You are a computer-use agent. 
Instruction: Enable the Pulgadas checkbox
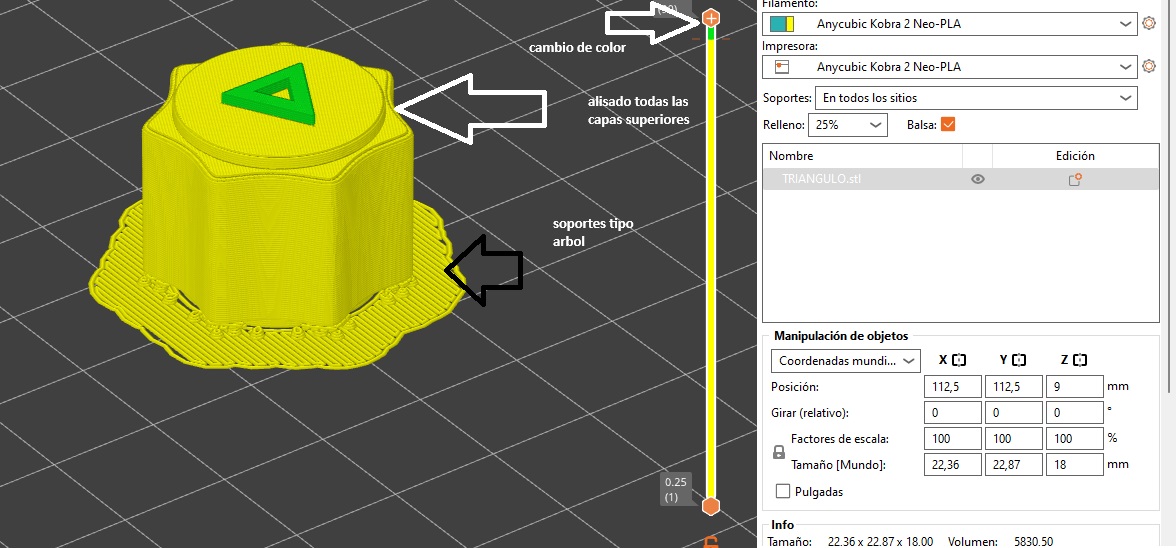tap(783, 492)
